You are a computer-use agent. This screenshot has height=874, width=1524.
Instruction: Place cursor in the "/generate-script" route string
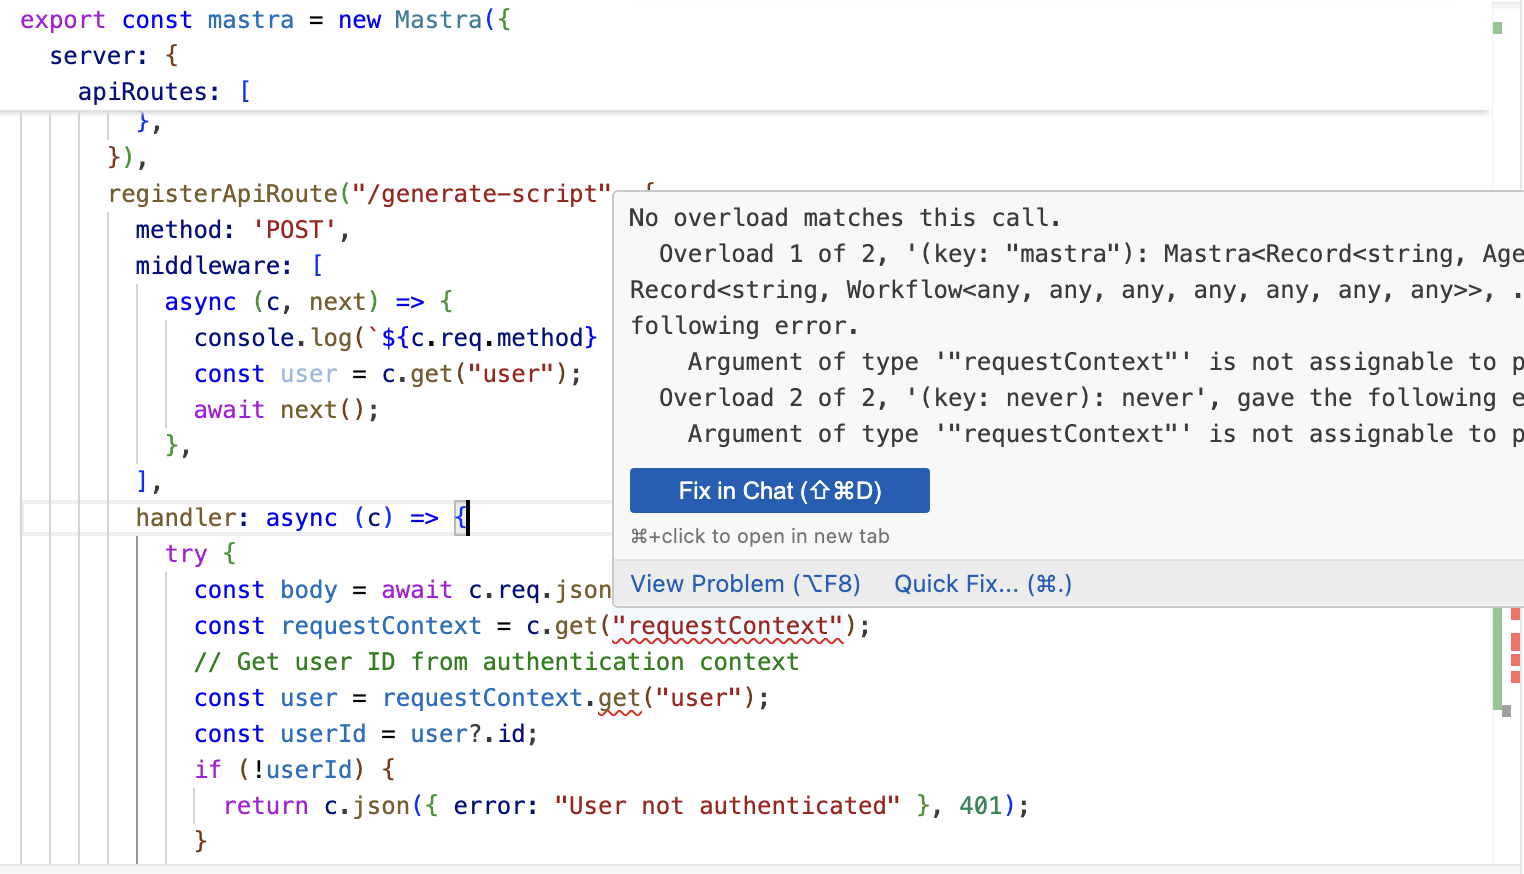tap(482, 194)
